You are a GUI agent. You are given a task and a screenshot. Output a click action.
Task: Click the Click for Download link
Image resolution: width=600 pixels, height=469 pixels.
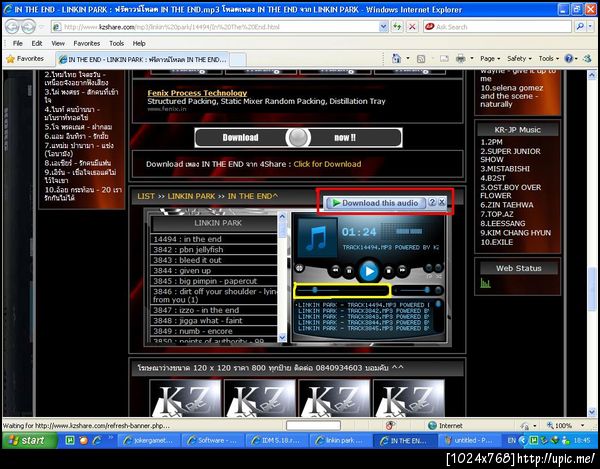pos(327,164)
